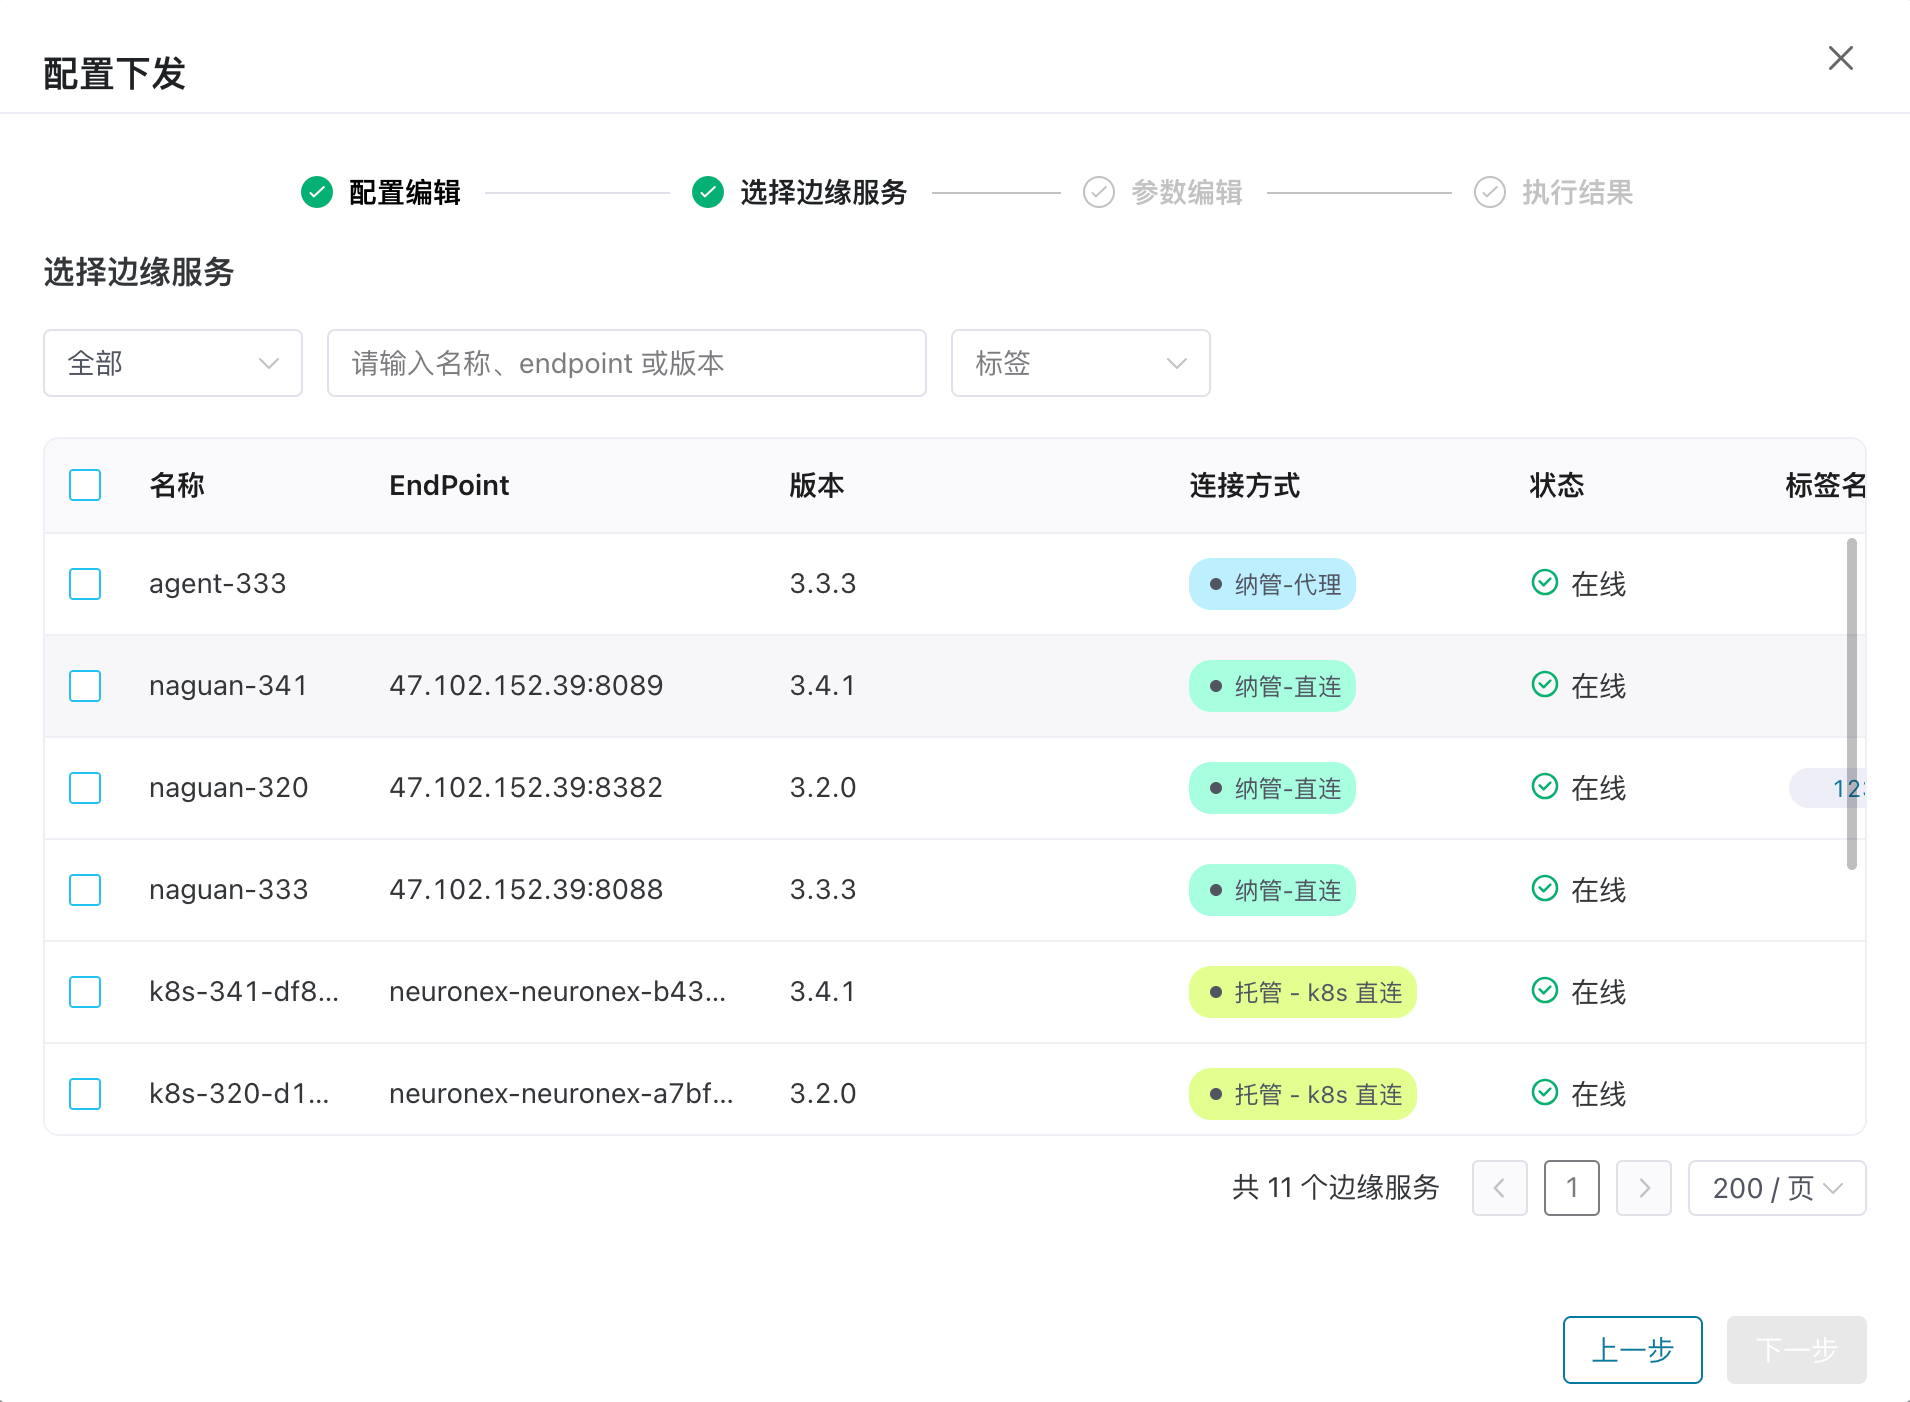Click the gray step icon beside 参数编辑
The image size is (1910, 1402).
point(1099,192)
